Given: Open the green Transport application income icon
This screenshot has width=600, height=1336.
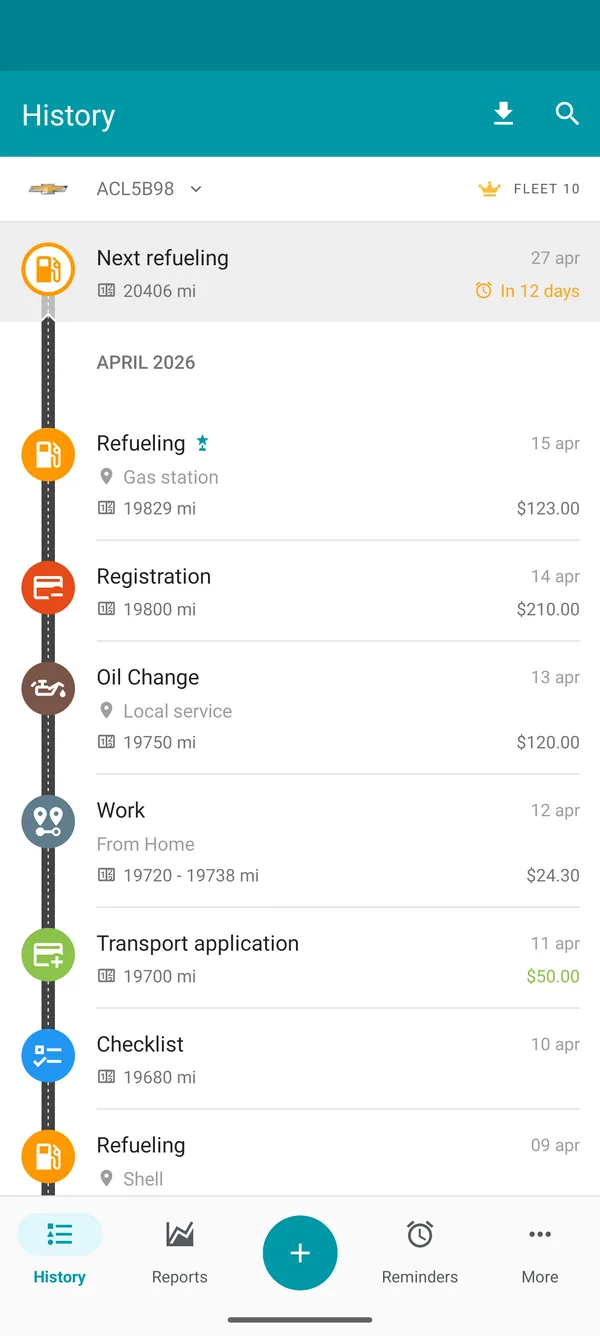Looking at the screenshot, I should pyautogui.click(x=47, y=955).
